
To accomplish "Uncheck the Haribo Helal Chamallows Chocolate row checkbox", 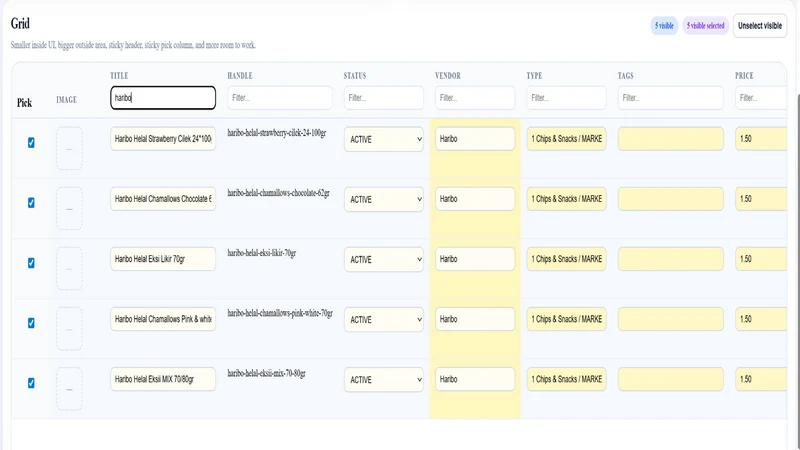I will (x=31, y=203).
